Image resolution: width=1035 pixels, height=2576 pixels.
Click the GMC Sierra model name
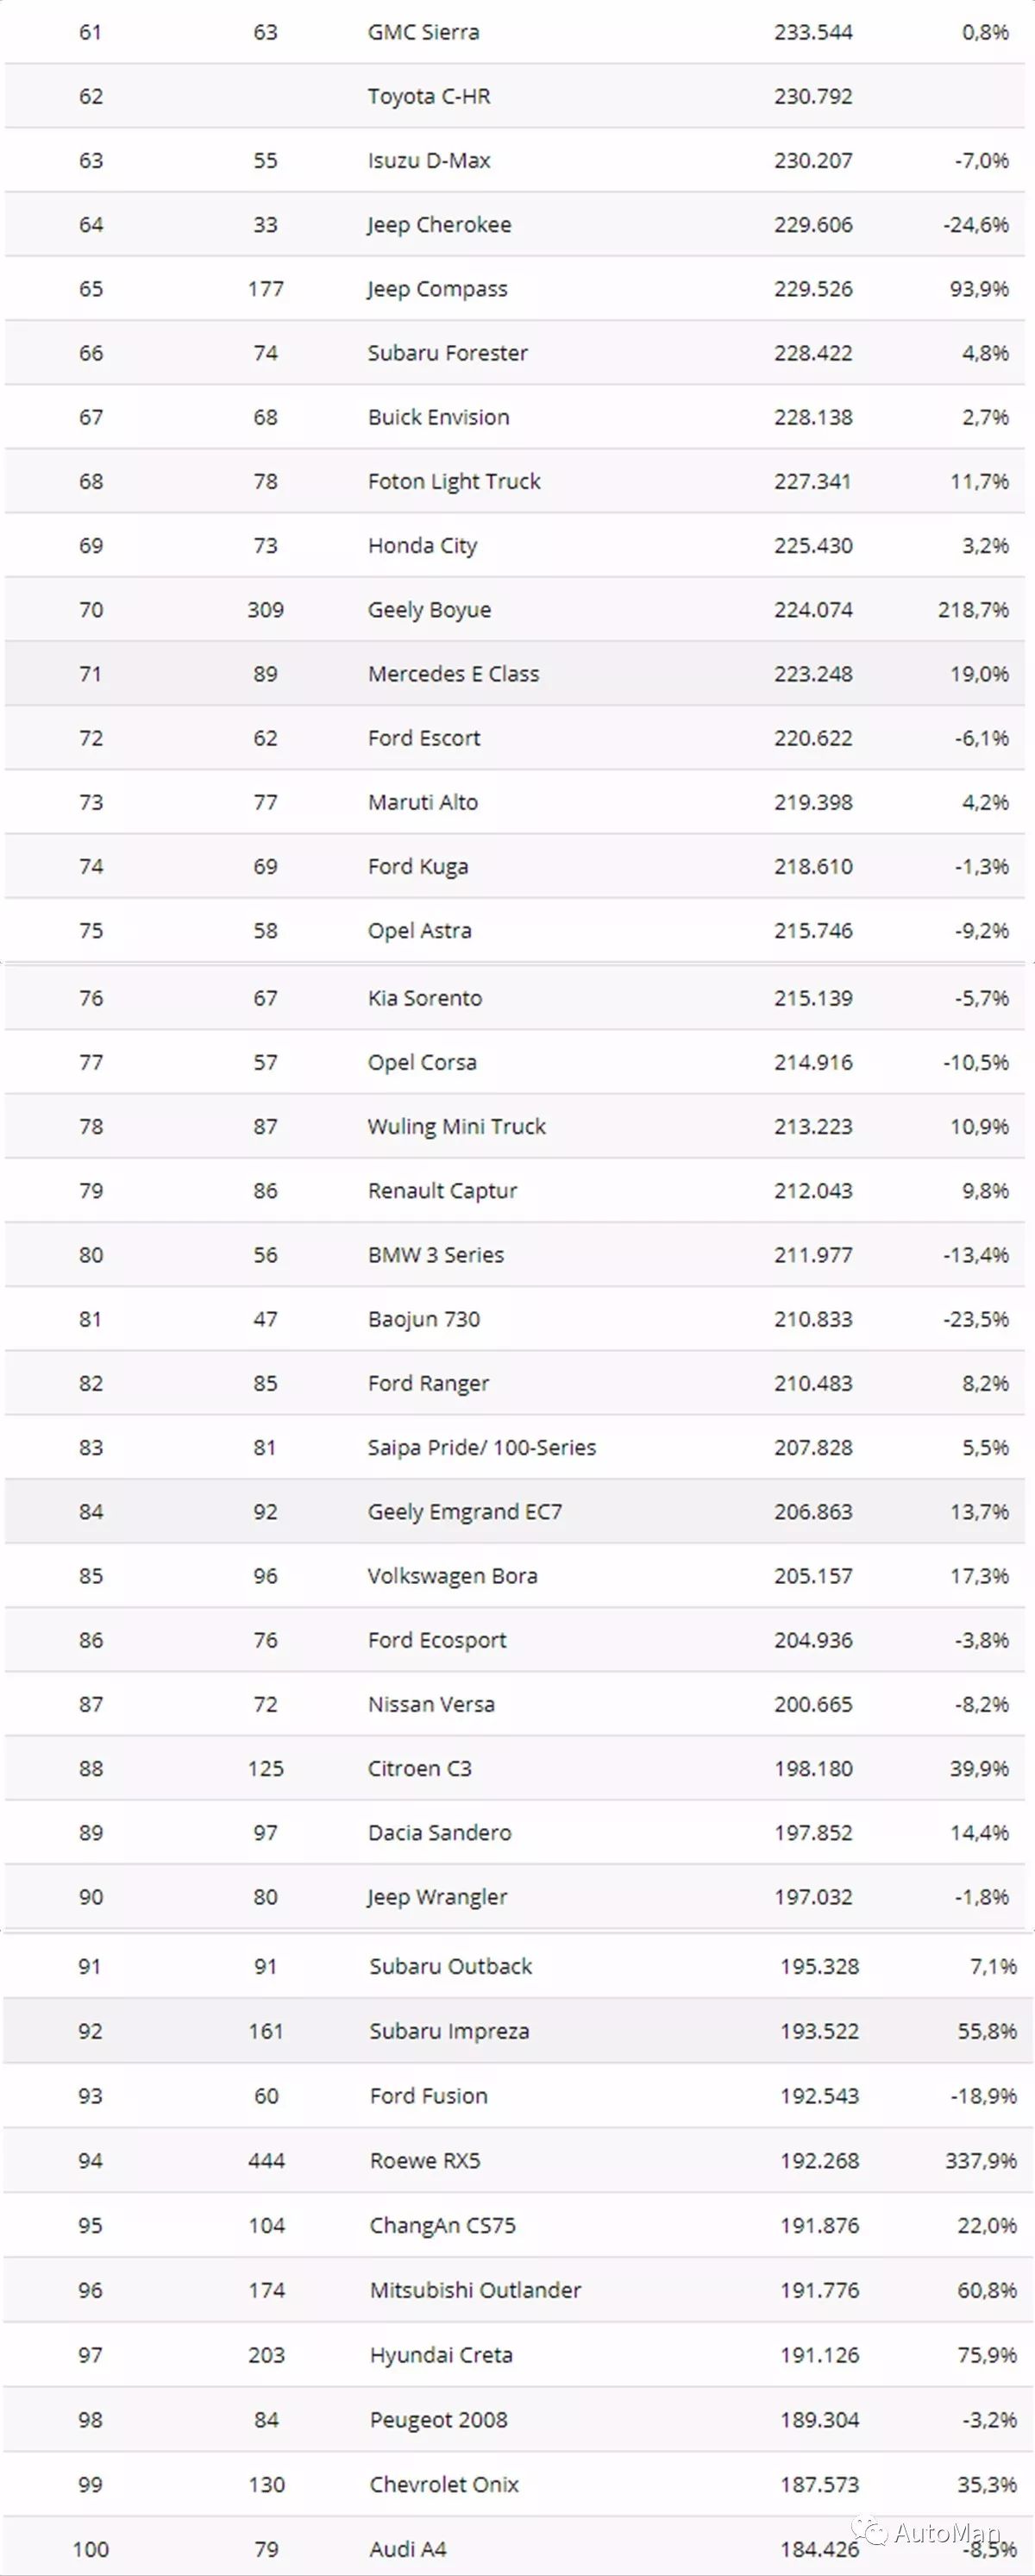click(x=423, y=32)
